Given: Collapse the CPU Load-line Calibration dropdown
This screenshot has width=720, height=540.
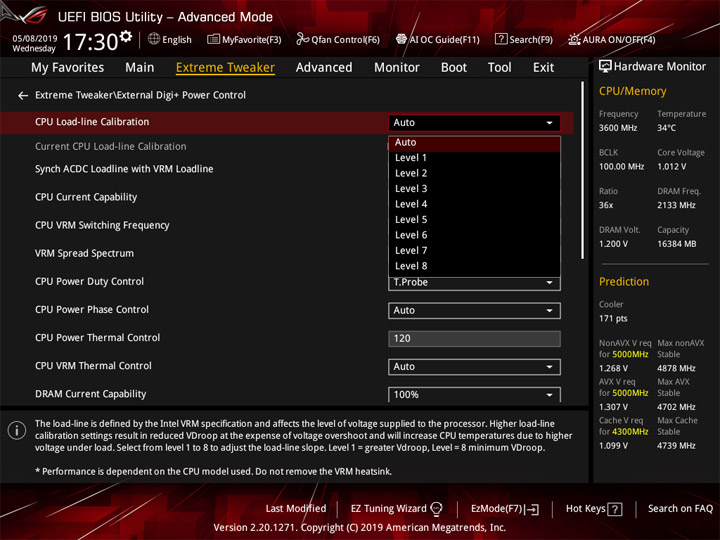Looking at the screenshot, I should [474, 123].
